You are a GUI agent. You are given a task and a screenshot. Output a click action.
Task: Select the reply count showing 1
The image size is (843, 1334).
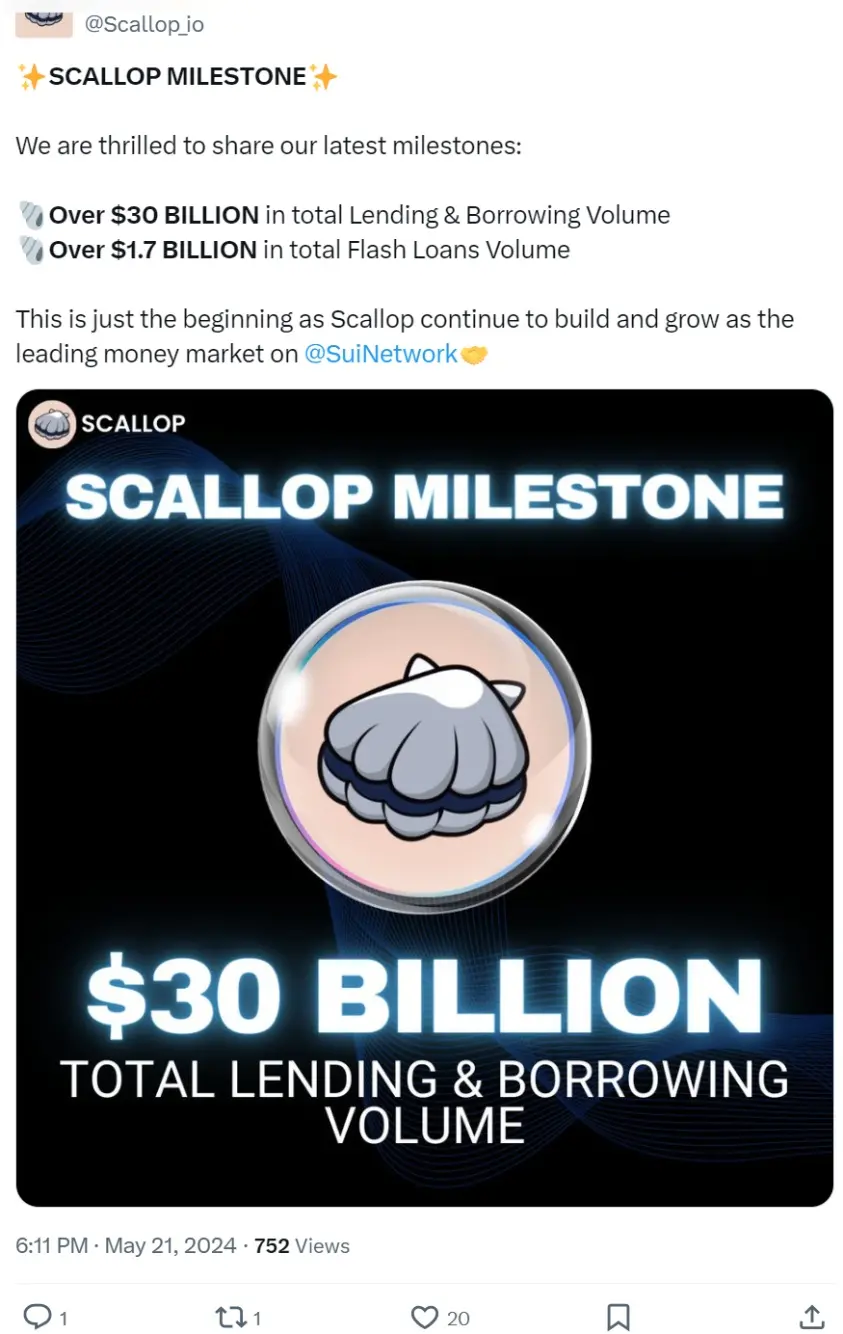[63, 1319]
